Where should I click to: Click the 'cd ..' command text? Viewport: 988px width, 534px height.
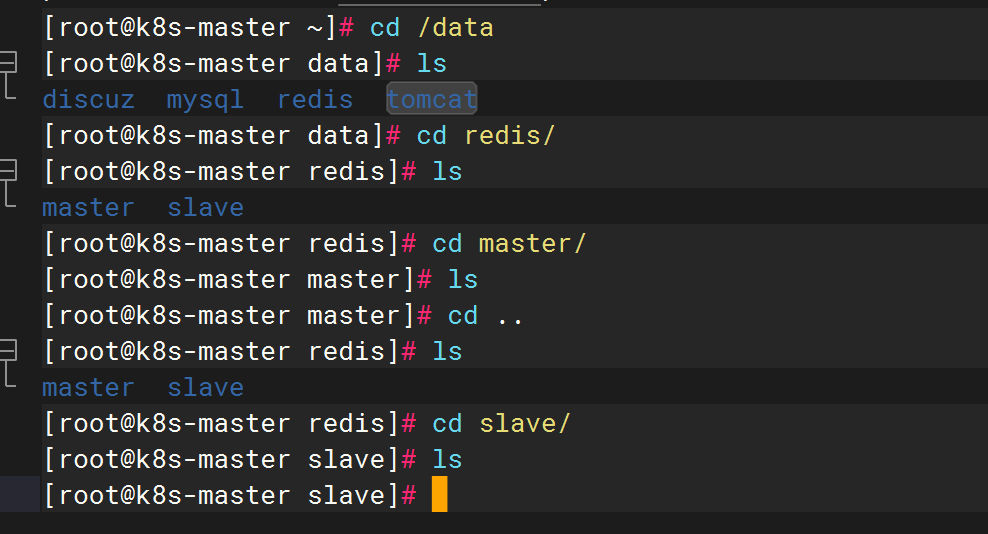[x=485, y=315]
